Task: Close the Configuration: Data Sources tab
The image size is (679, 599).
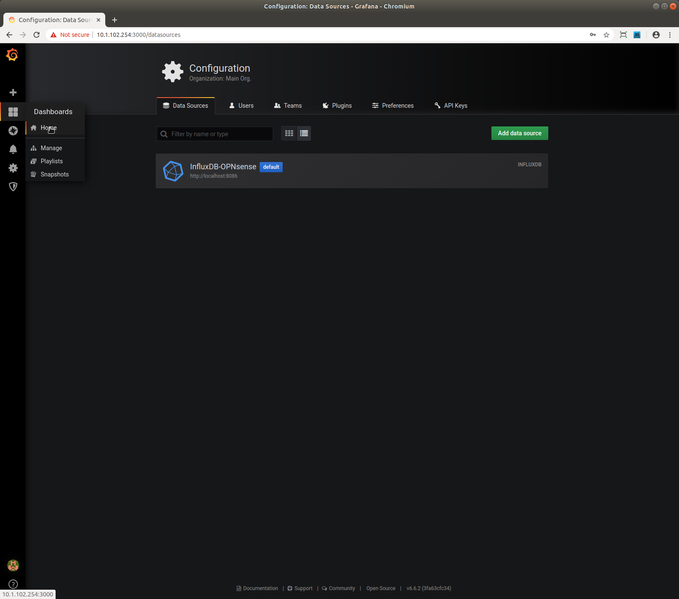Action: 98,20
